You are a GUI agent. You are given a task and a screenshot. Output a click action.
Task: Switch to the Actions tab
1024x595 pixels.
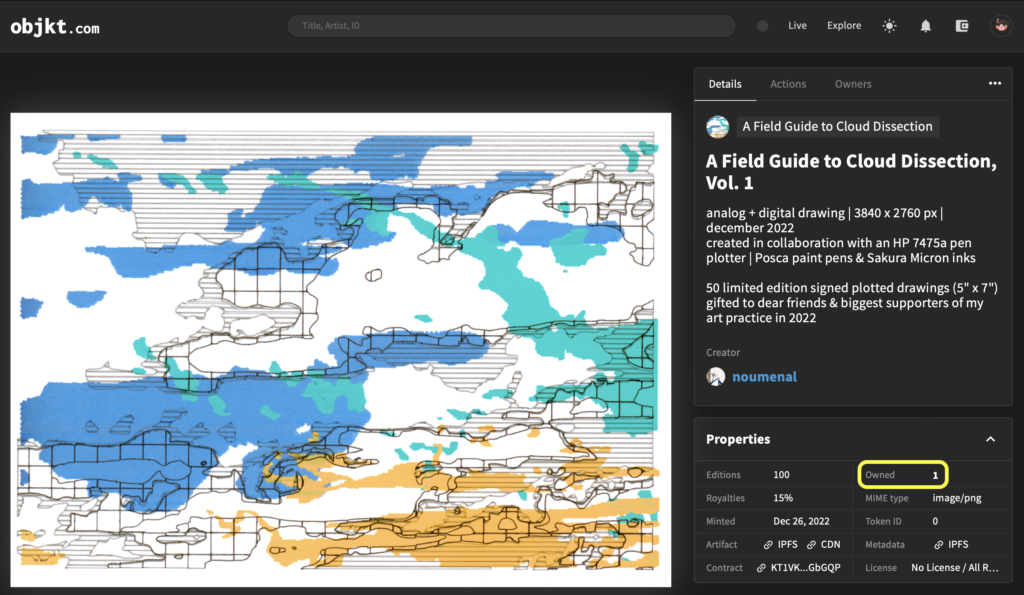click(788, 84)
